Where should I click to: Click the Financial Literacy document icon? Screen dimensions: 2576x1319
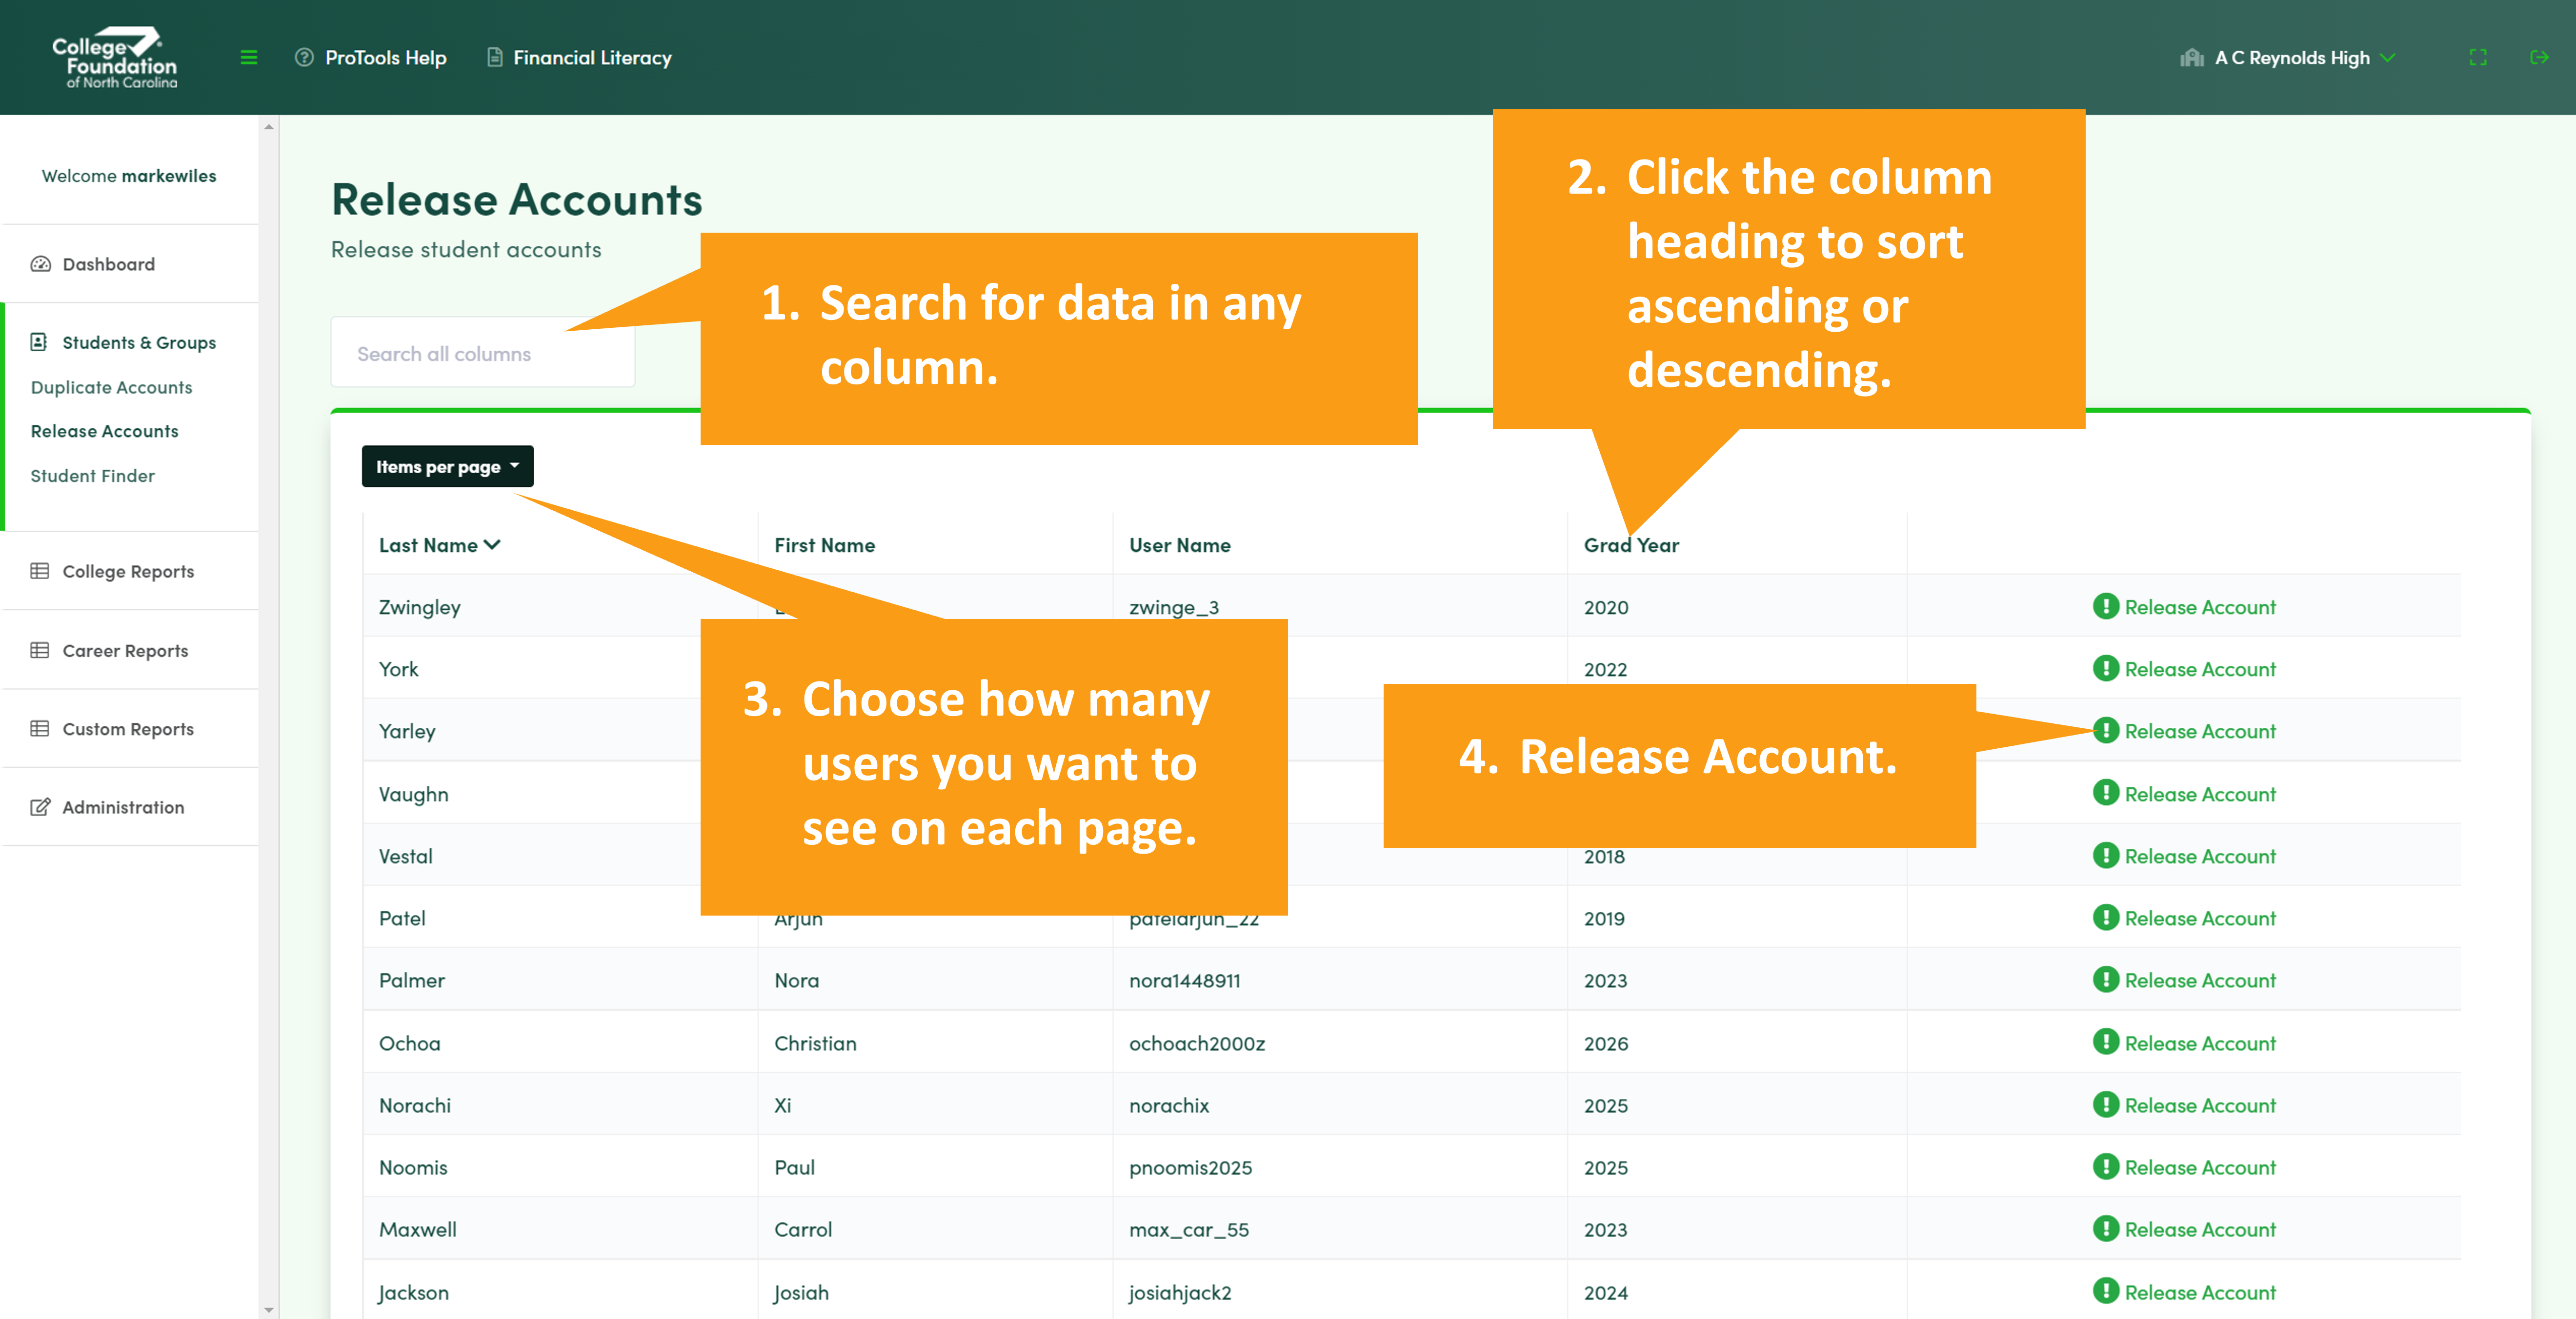point(494,58)
